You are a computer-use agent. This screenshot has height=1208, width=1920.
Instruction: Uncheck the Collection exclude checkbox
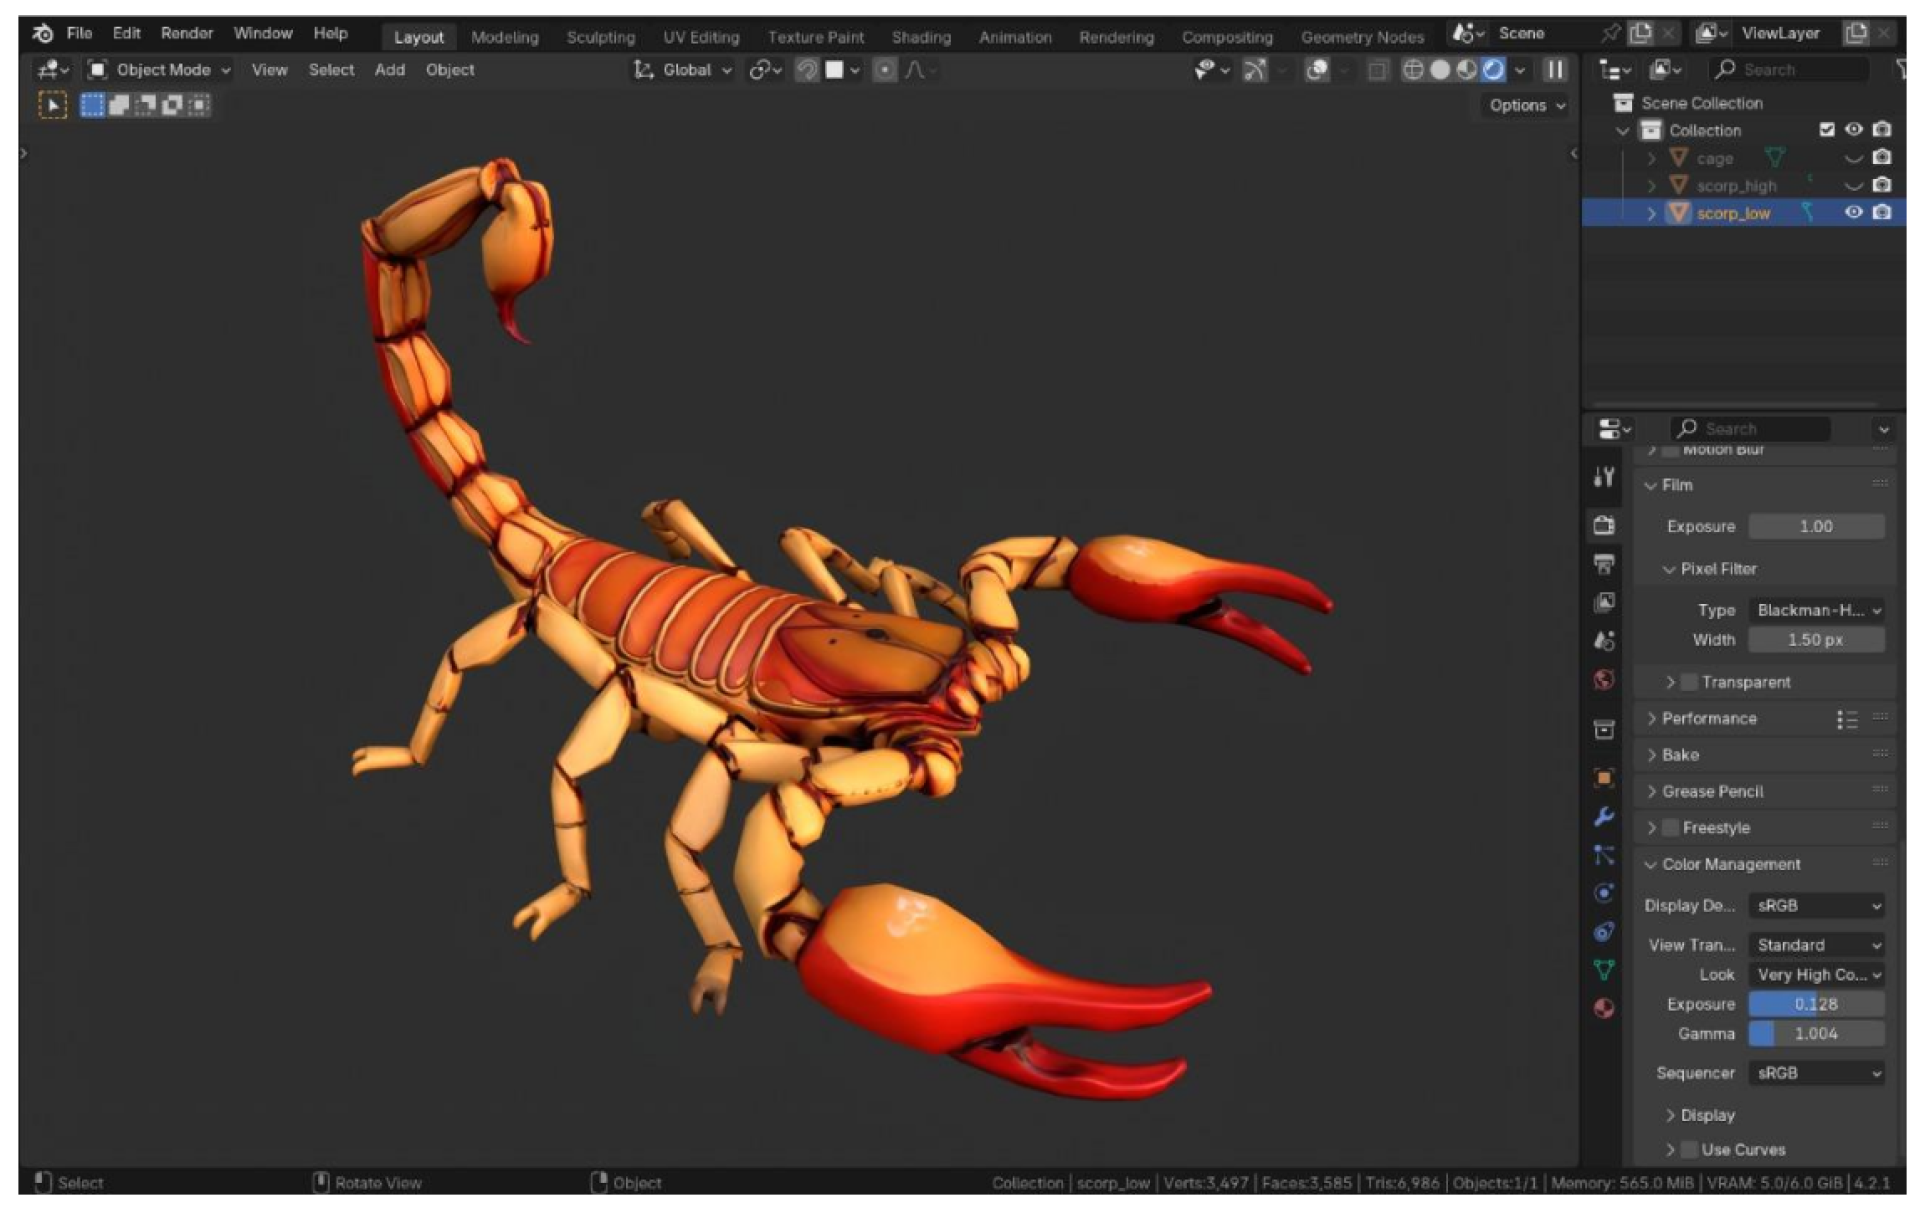tap(1826, 130)
